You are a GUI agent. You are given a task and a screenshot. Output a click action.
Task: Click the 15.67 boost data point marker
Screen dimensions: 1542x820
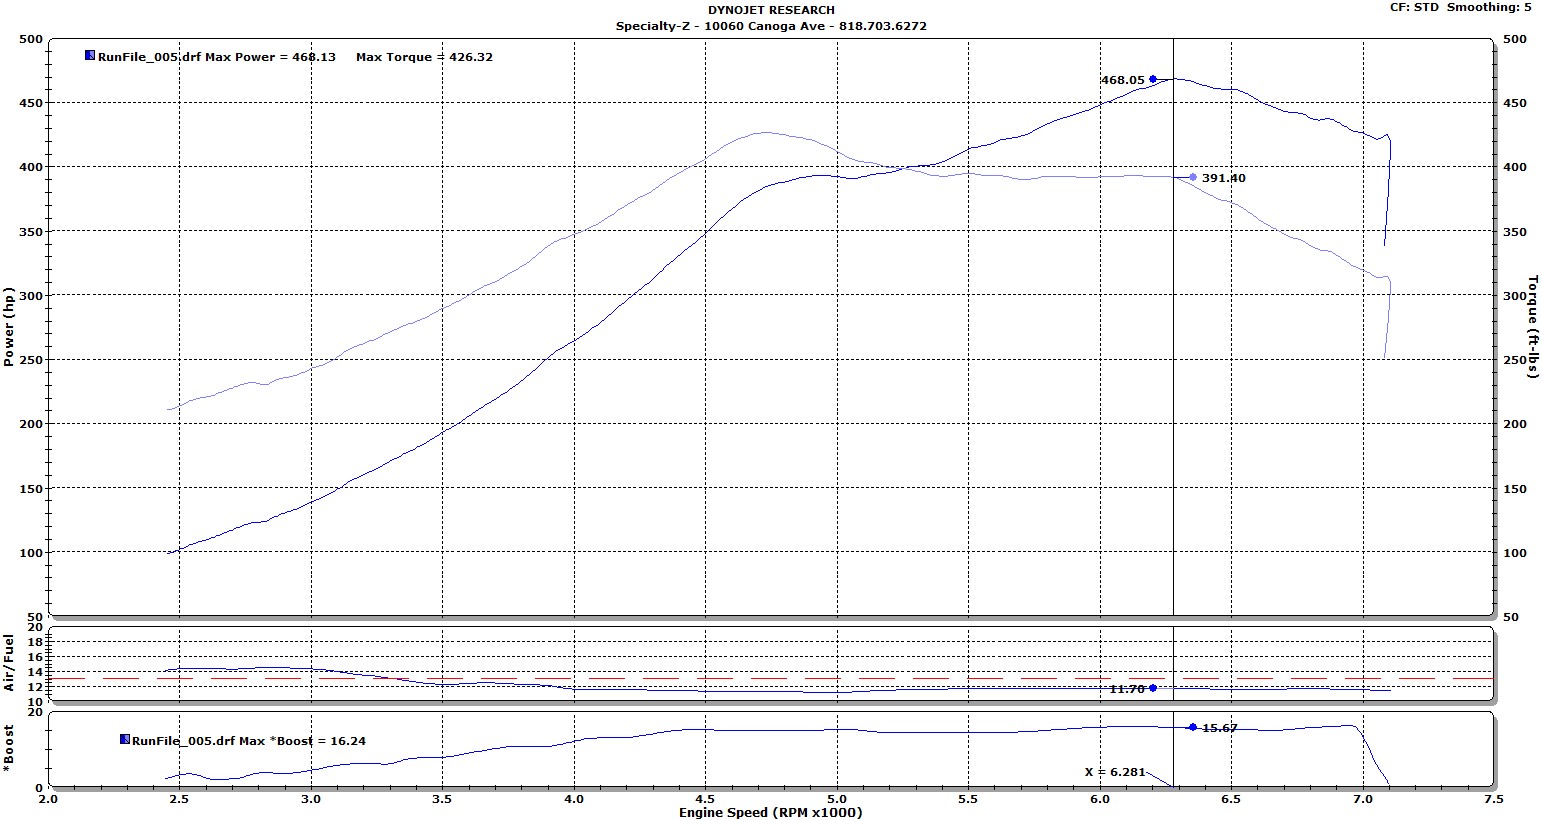[1192, 727]
